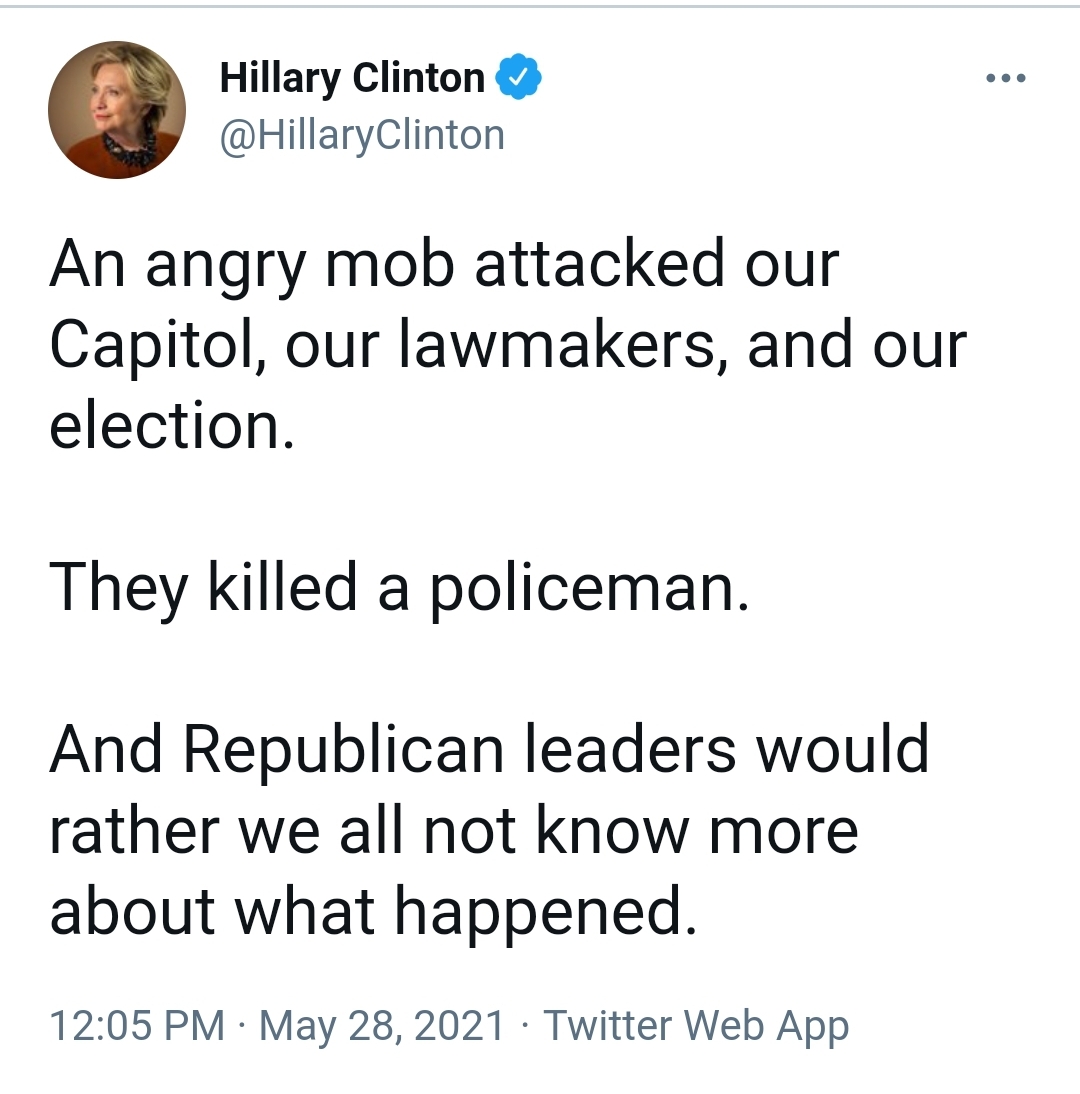This screenshot has height=1094, width=1080.
Task: Click the blue verified checkmark badge
Action: coord(518,77)
